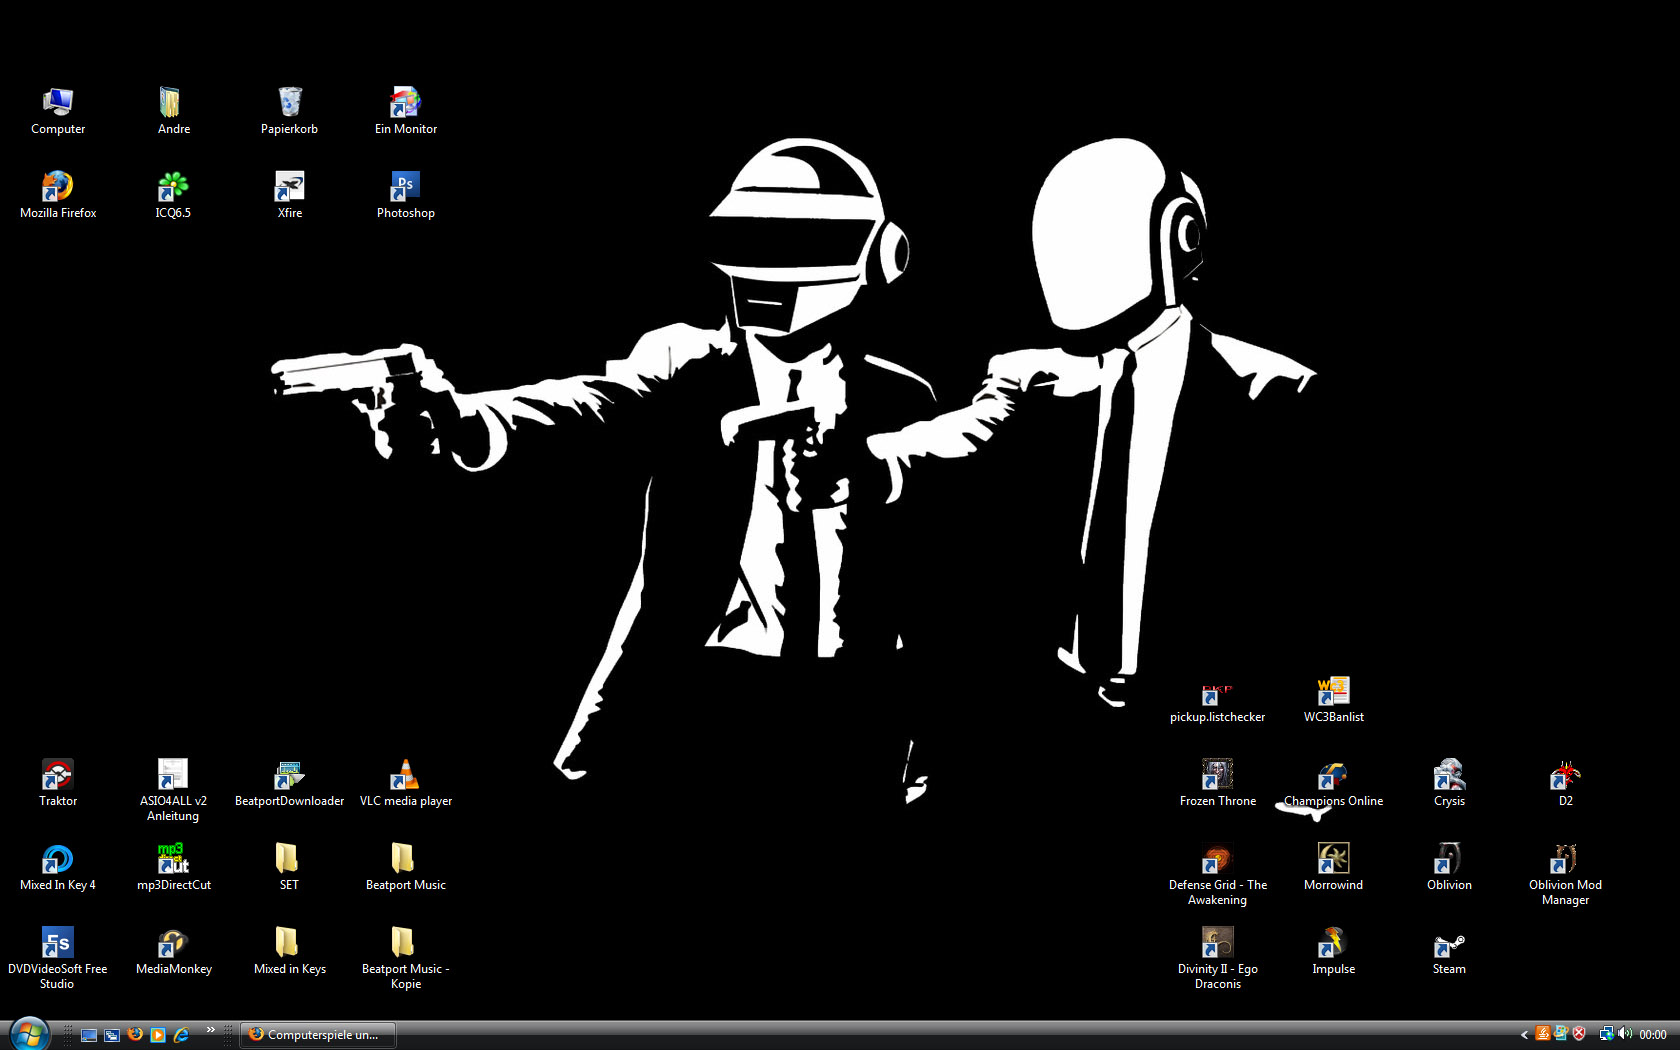Viewport: 1680px width, 1050px height.
Task: Show hidden system tray icons arrow
Action: pyautogui.click(x=1524, y=1035)
